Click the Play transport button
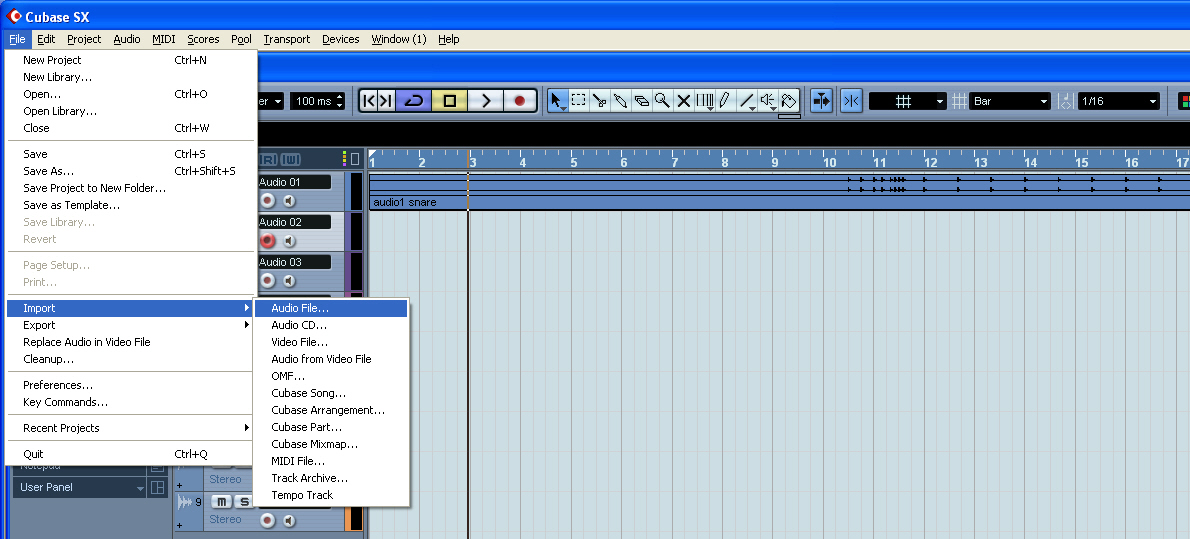Image resolution: width=1190 pixels, height=539 pixels. pos(485,101)
